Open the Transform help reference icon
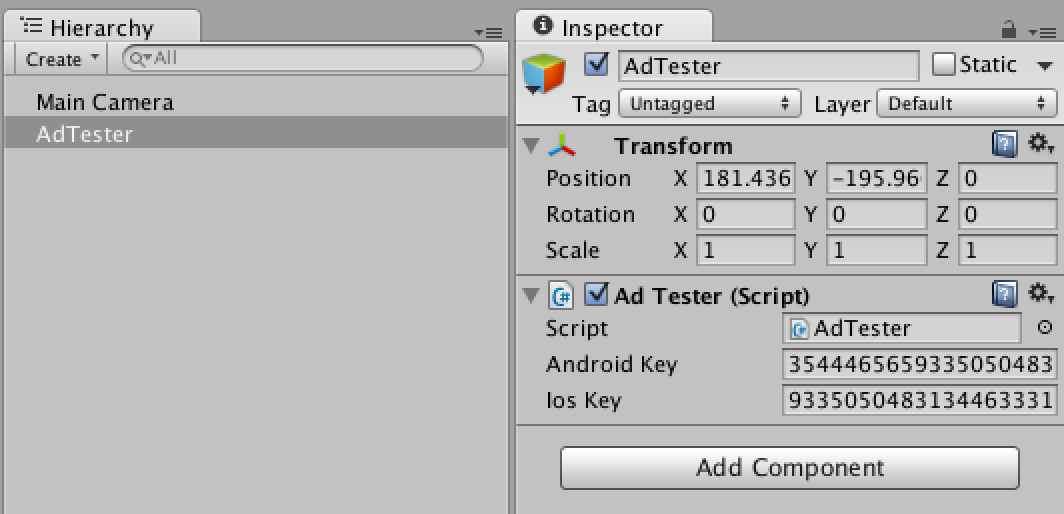 [x=1004, y=146]
